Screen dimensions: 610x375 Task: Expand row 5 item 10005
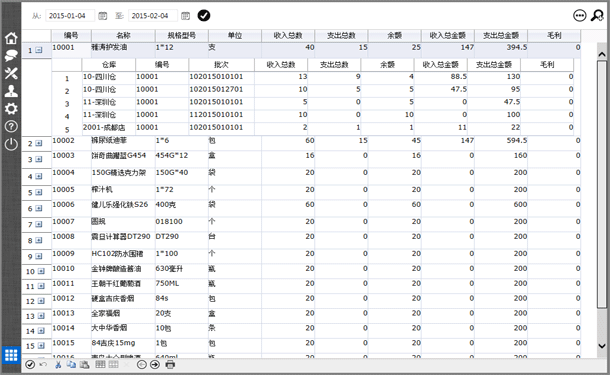[x=39, y=192]
